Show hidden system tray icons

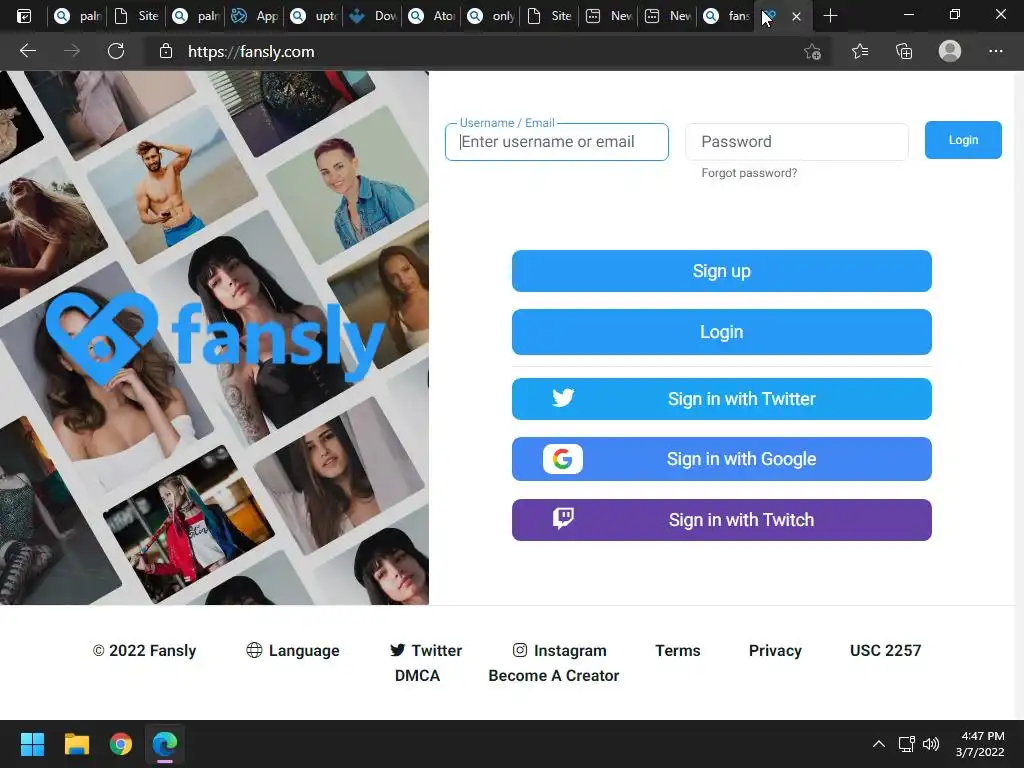[879, 744]
